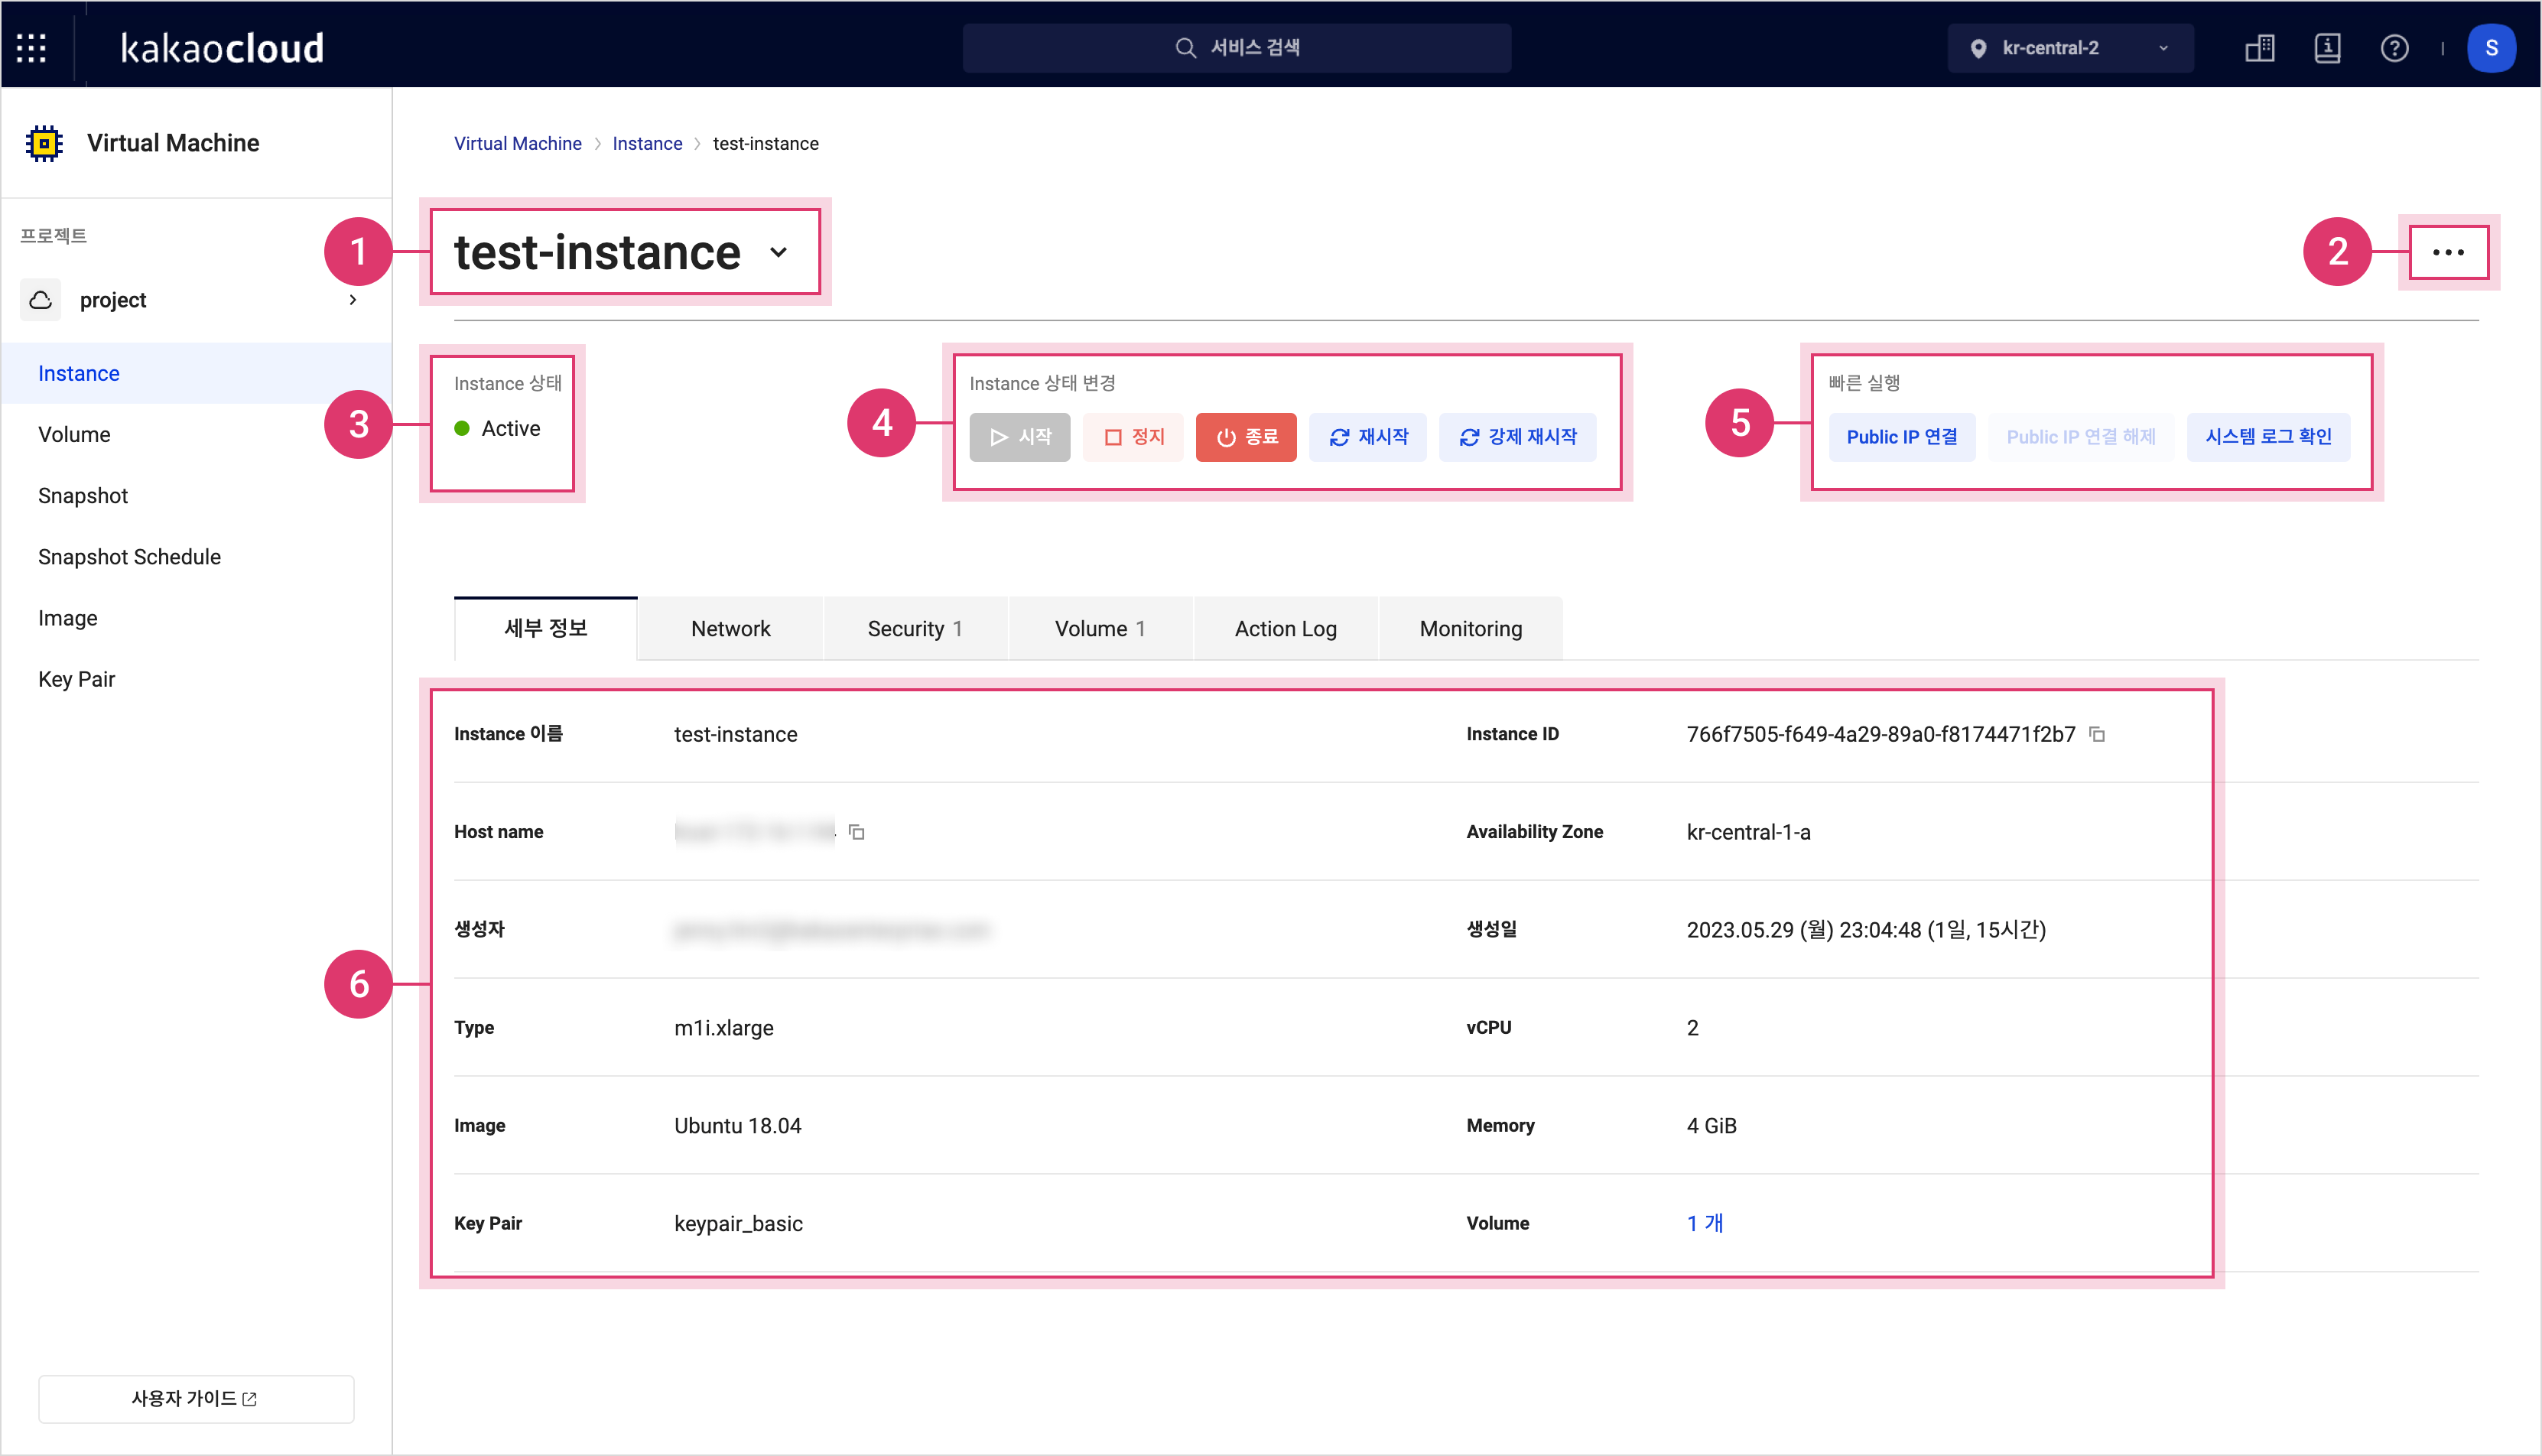Image resolution: width=2542 pixels, height=1456 pixels.
Task: Click the creation date 2023.05.29 value
Action: [1866, 930]
